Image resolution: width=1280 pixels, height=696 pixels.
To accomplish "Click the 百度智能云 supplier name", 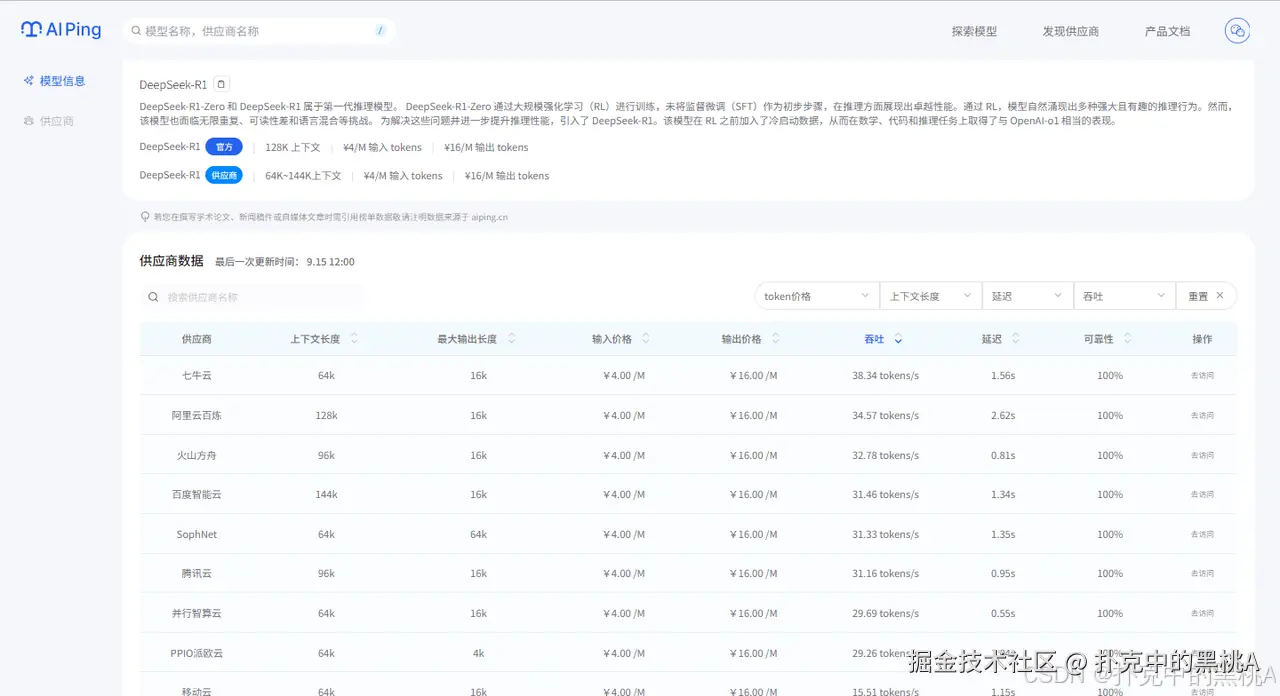I will tap(196, 494).
